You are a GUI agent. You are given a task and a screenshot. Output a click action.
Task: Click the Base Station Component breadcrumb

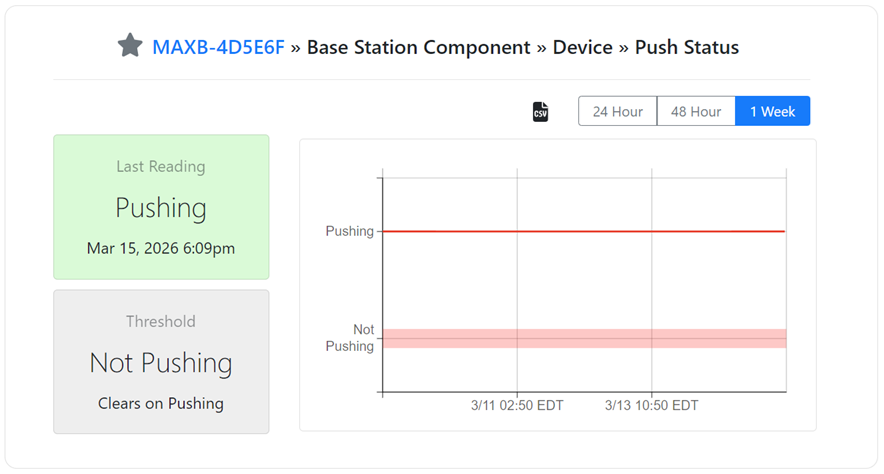coord(418,47)
